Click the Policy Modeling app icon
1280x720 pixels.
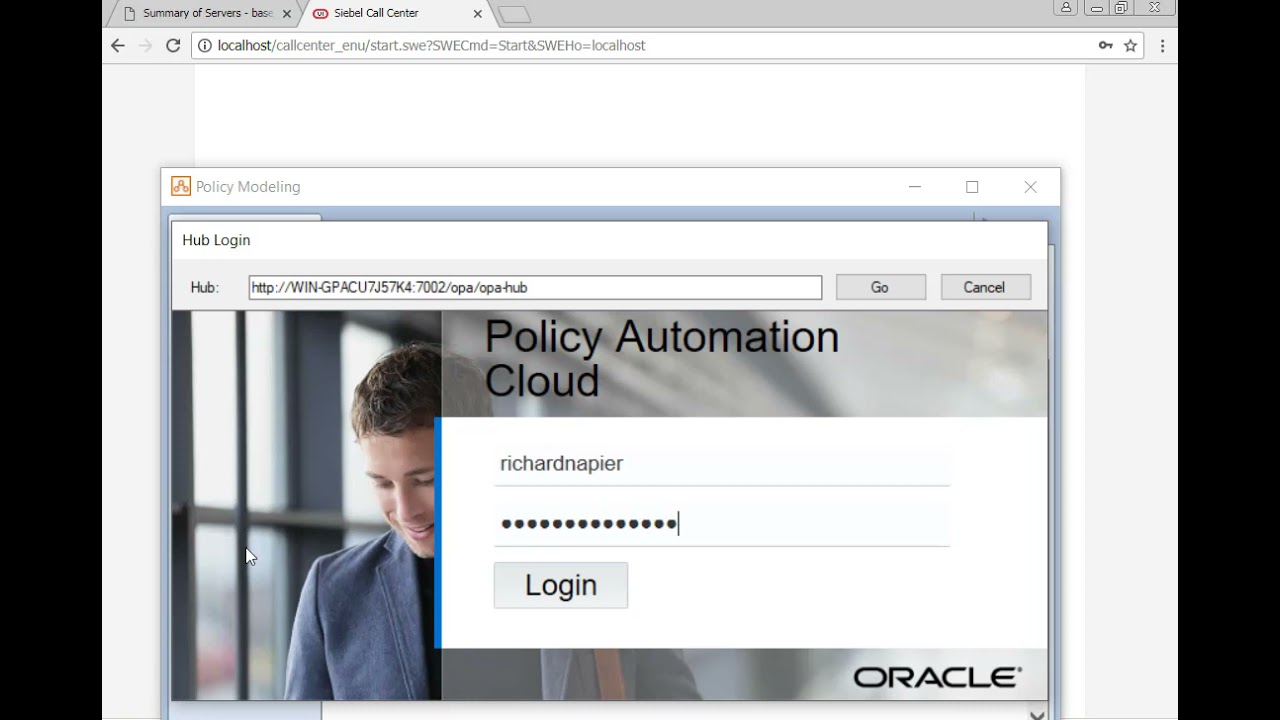[180, 186]
